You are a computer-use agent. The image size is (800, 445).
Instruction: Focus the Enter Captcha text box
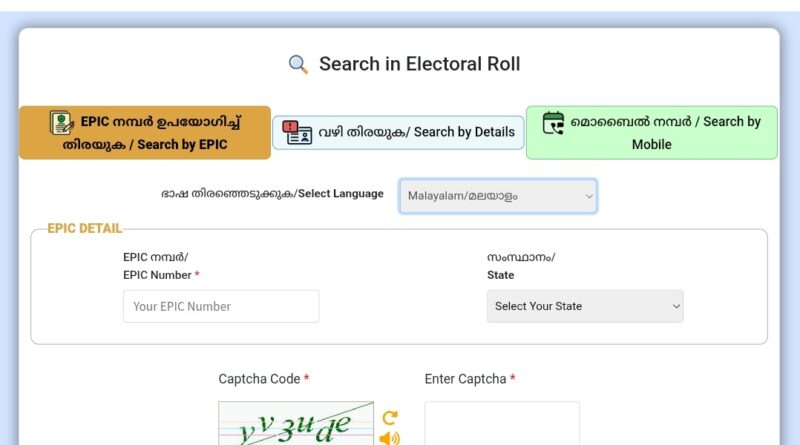tap(502, 424)
